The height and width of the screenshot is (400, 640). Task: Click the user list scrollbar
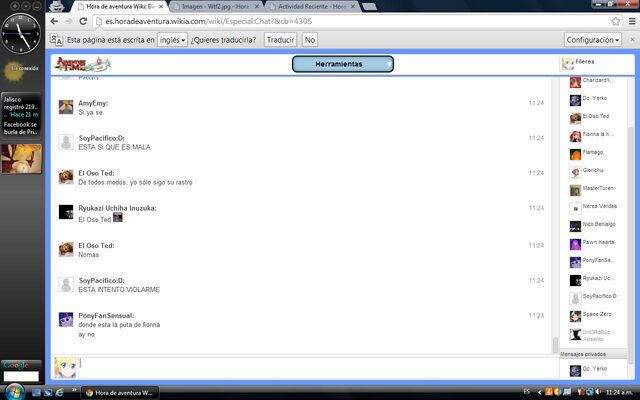pos(631,245)
